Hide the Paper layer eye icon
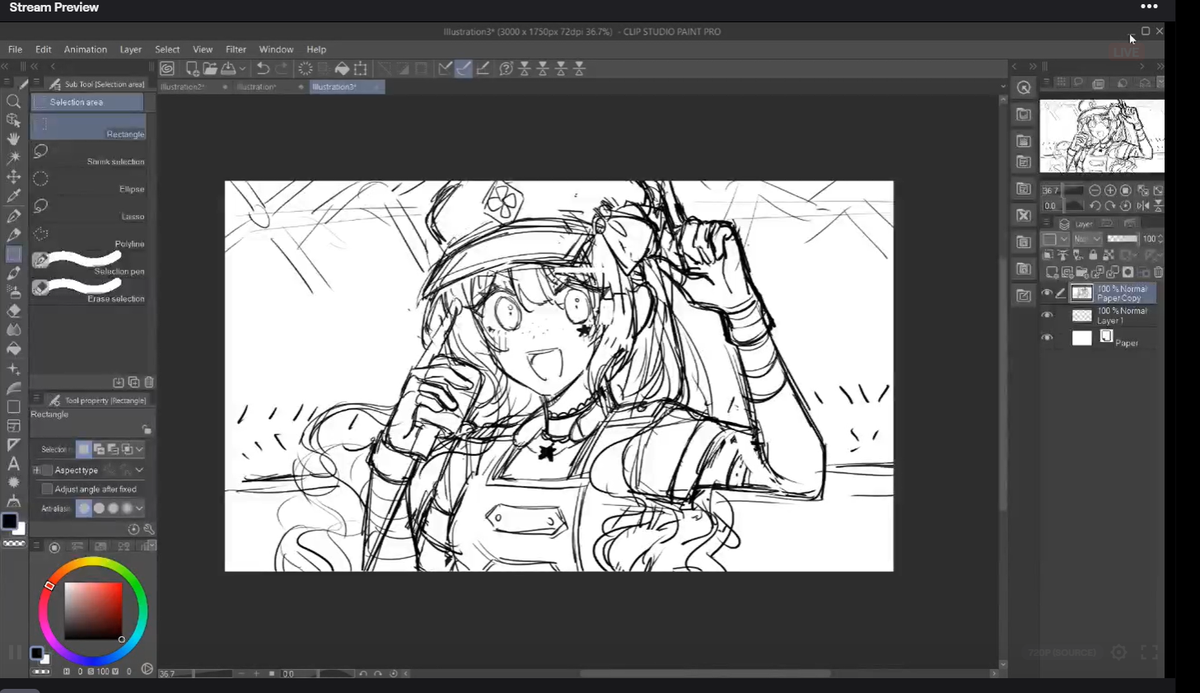 (1047, 338)
